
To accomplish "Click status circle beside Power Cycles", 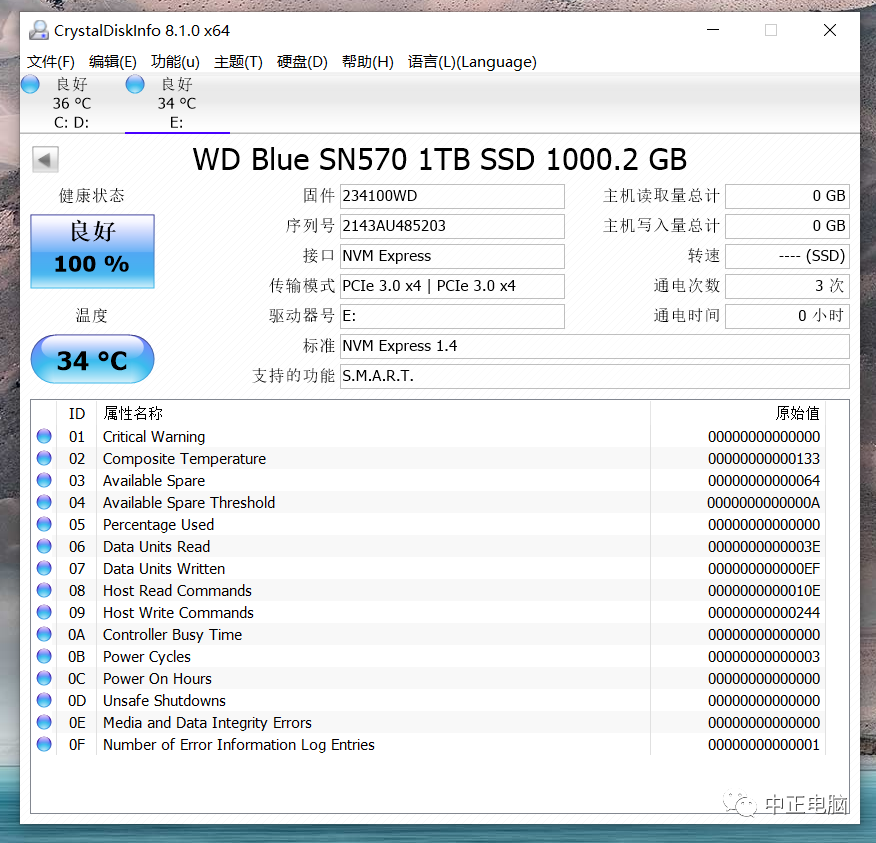I will click(x=44, y=656).
